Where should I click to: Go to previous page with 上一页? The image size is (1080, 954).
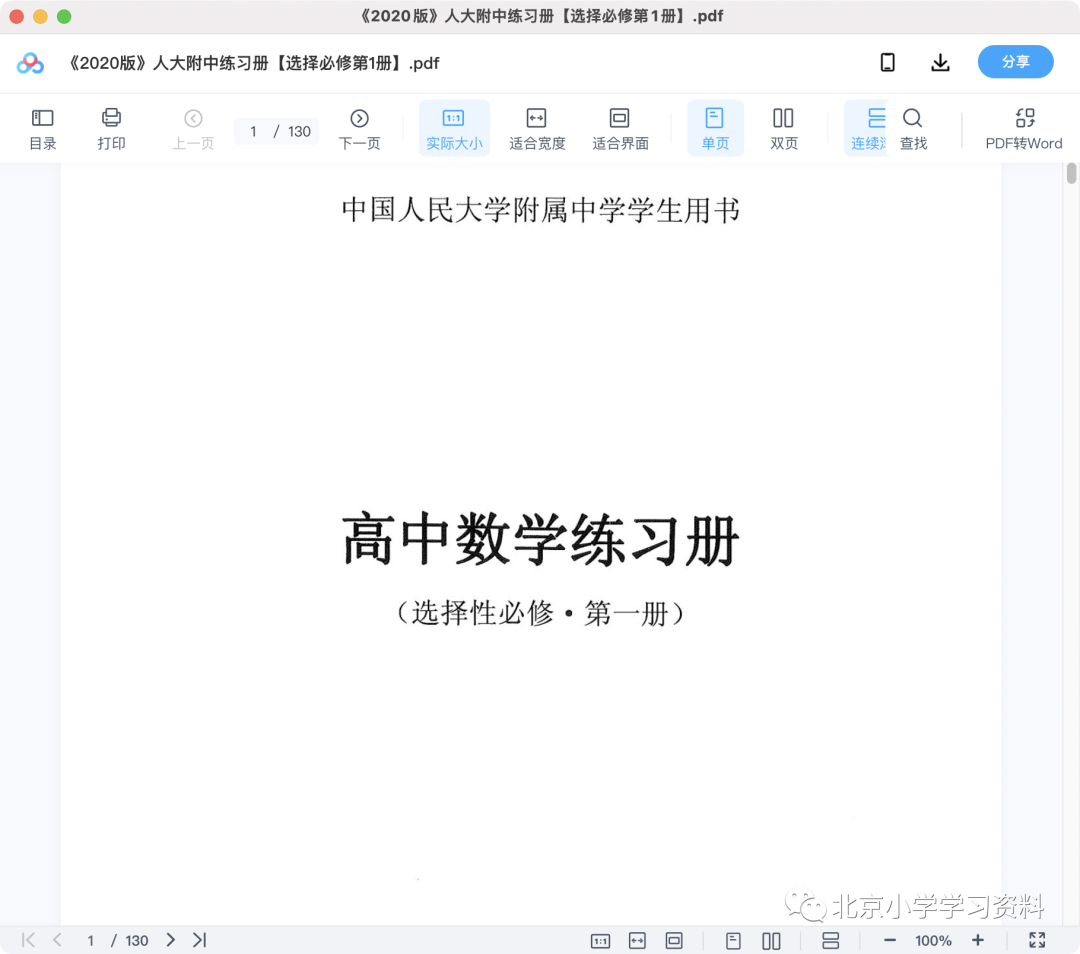(194, 129)
